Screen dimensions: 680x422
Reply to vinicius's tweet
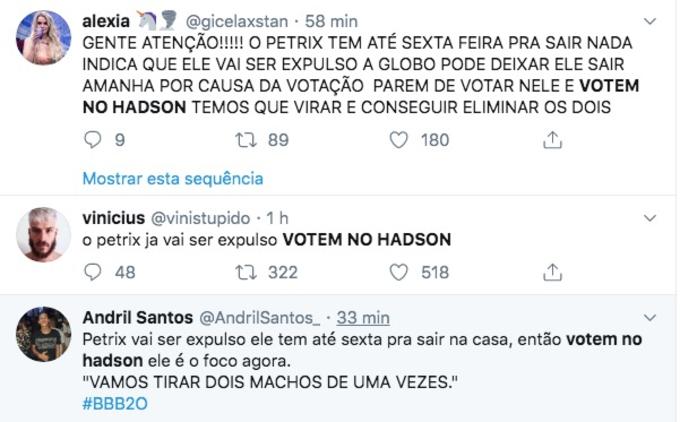93,271
